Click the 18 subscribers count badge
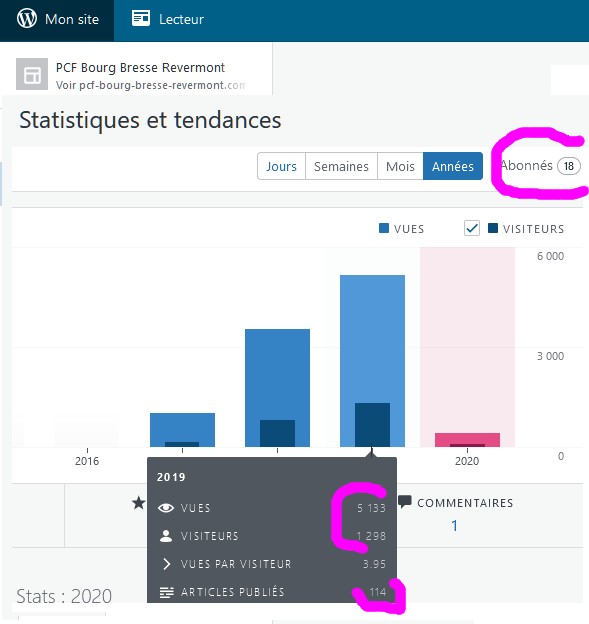 click(569, 166)
